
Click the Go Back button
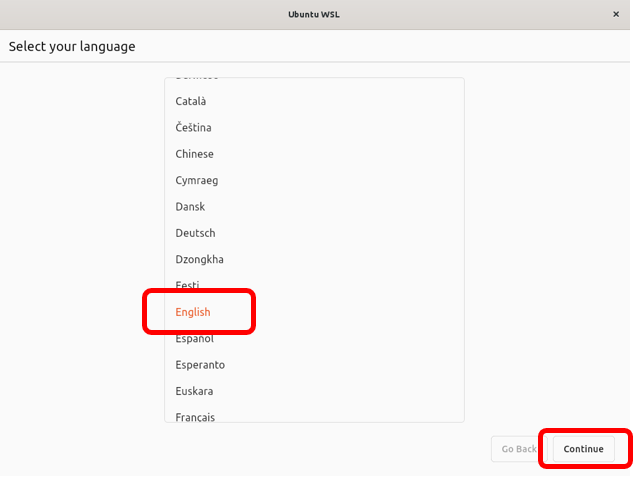tap(519, 449)
